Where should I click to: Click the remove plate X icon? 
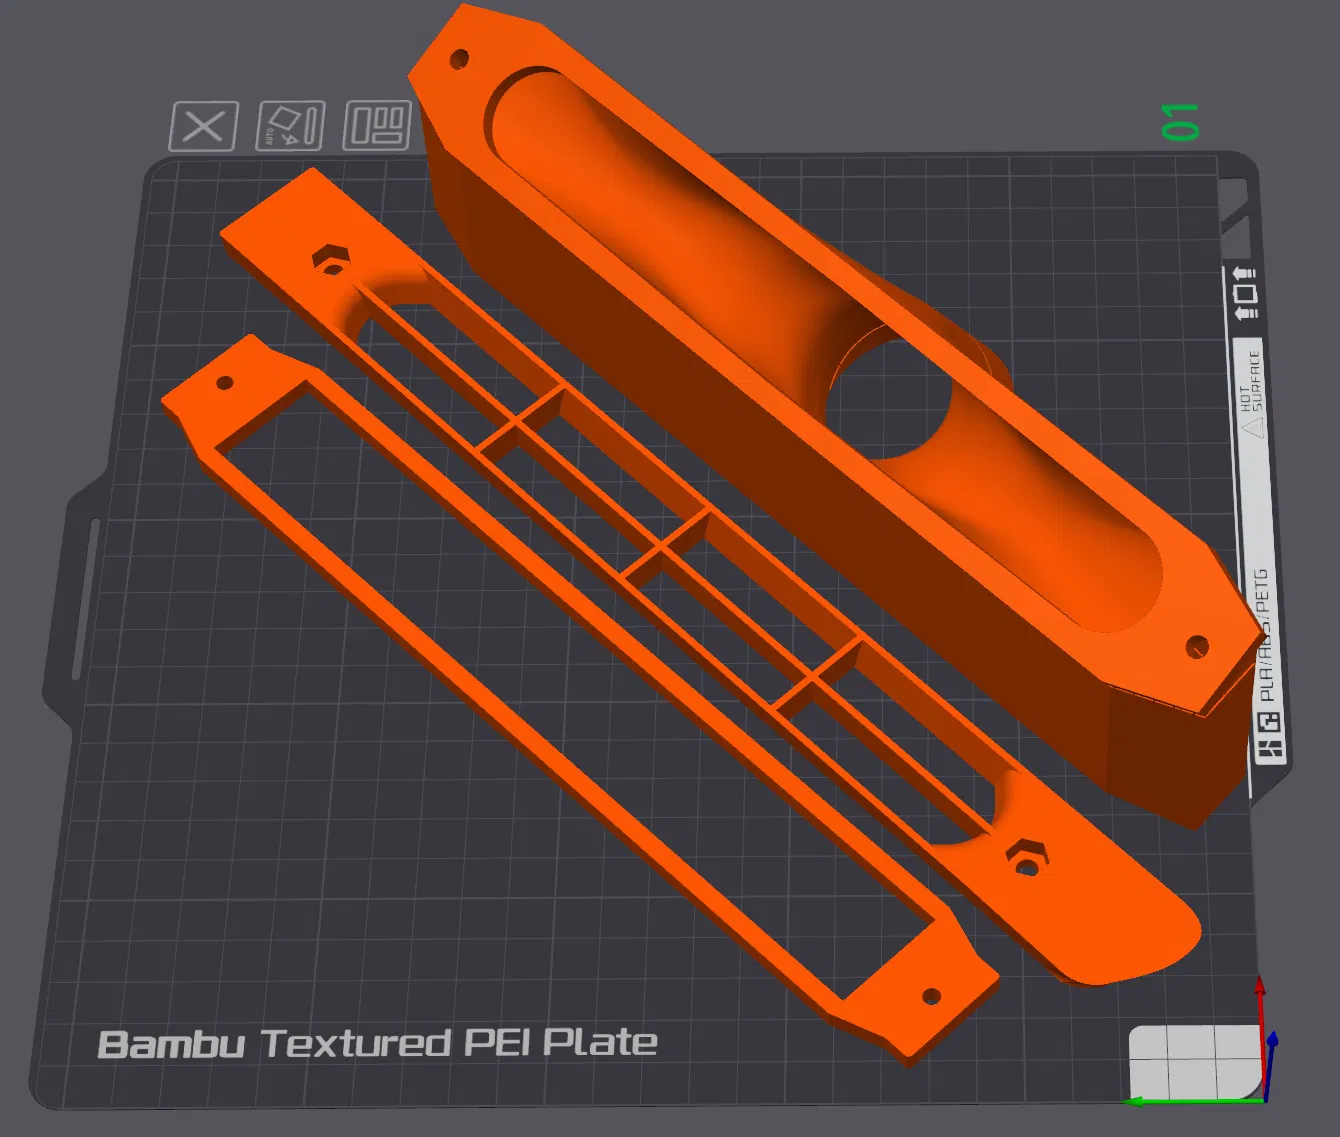click(x=204, y=127)
